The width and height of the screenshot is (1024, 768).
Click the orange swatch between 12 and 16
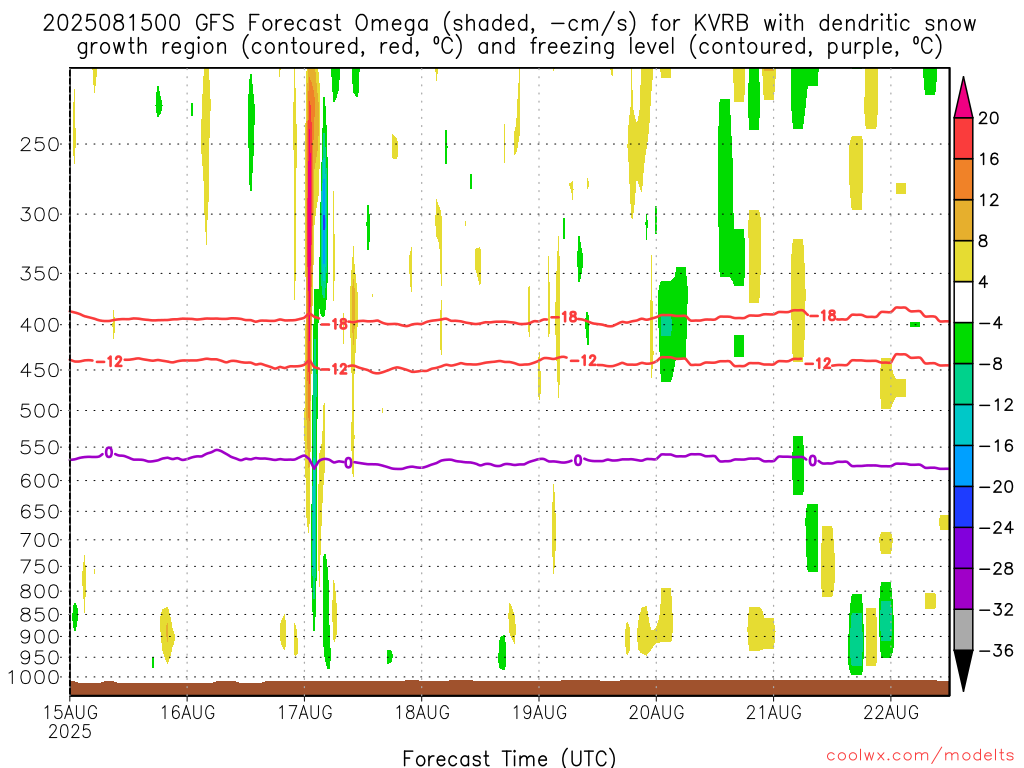click(x=963, y=180)
